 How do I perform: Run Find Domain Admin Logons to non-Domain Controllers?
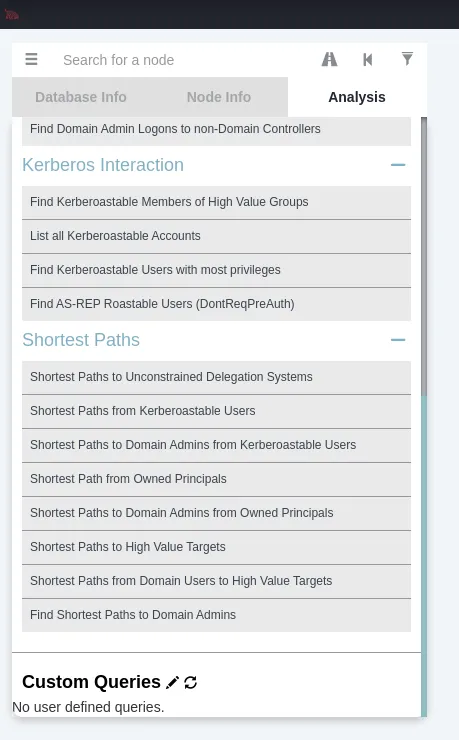[216, 130]
